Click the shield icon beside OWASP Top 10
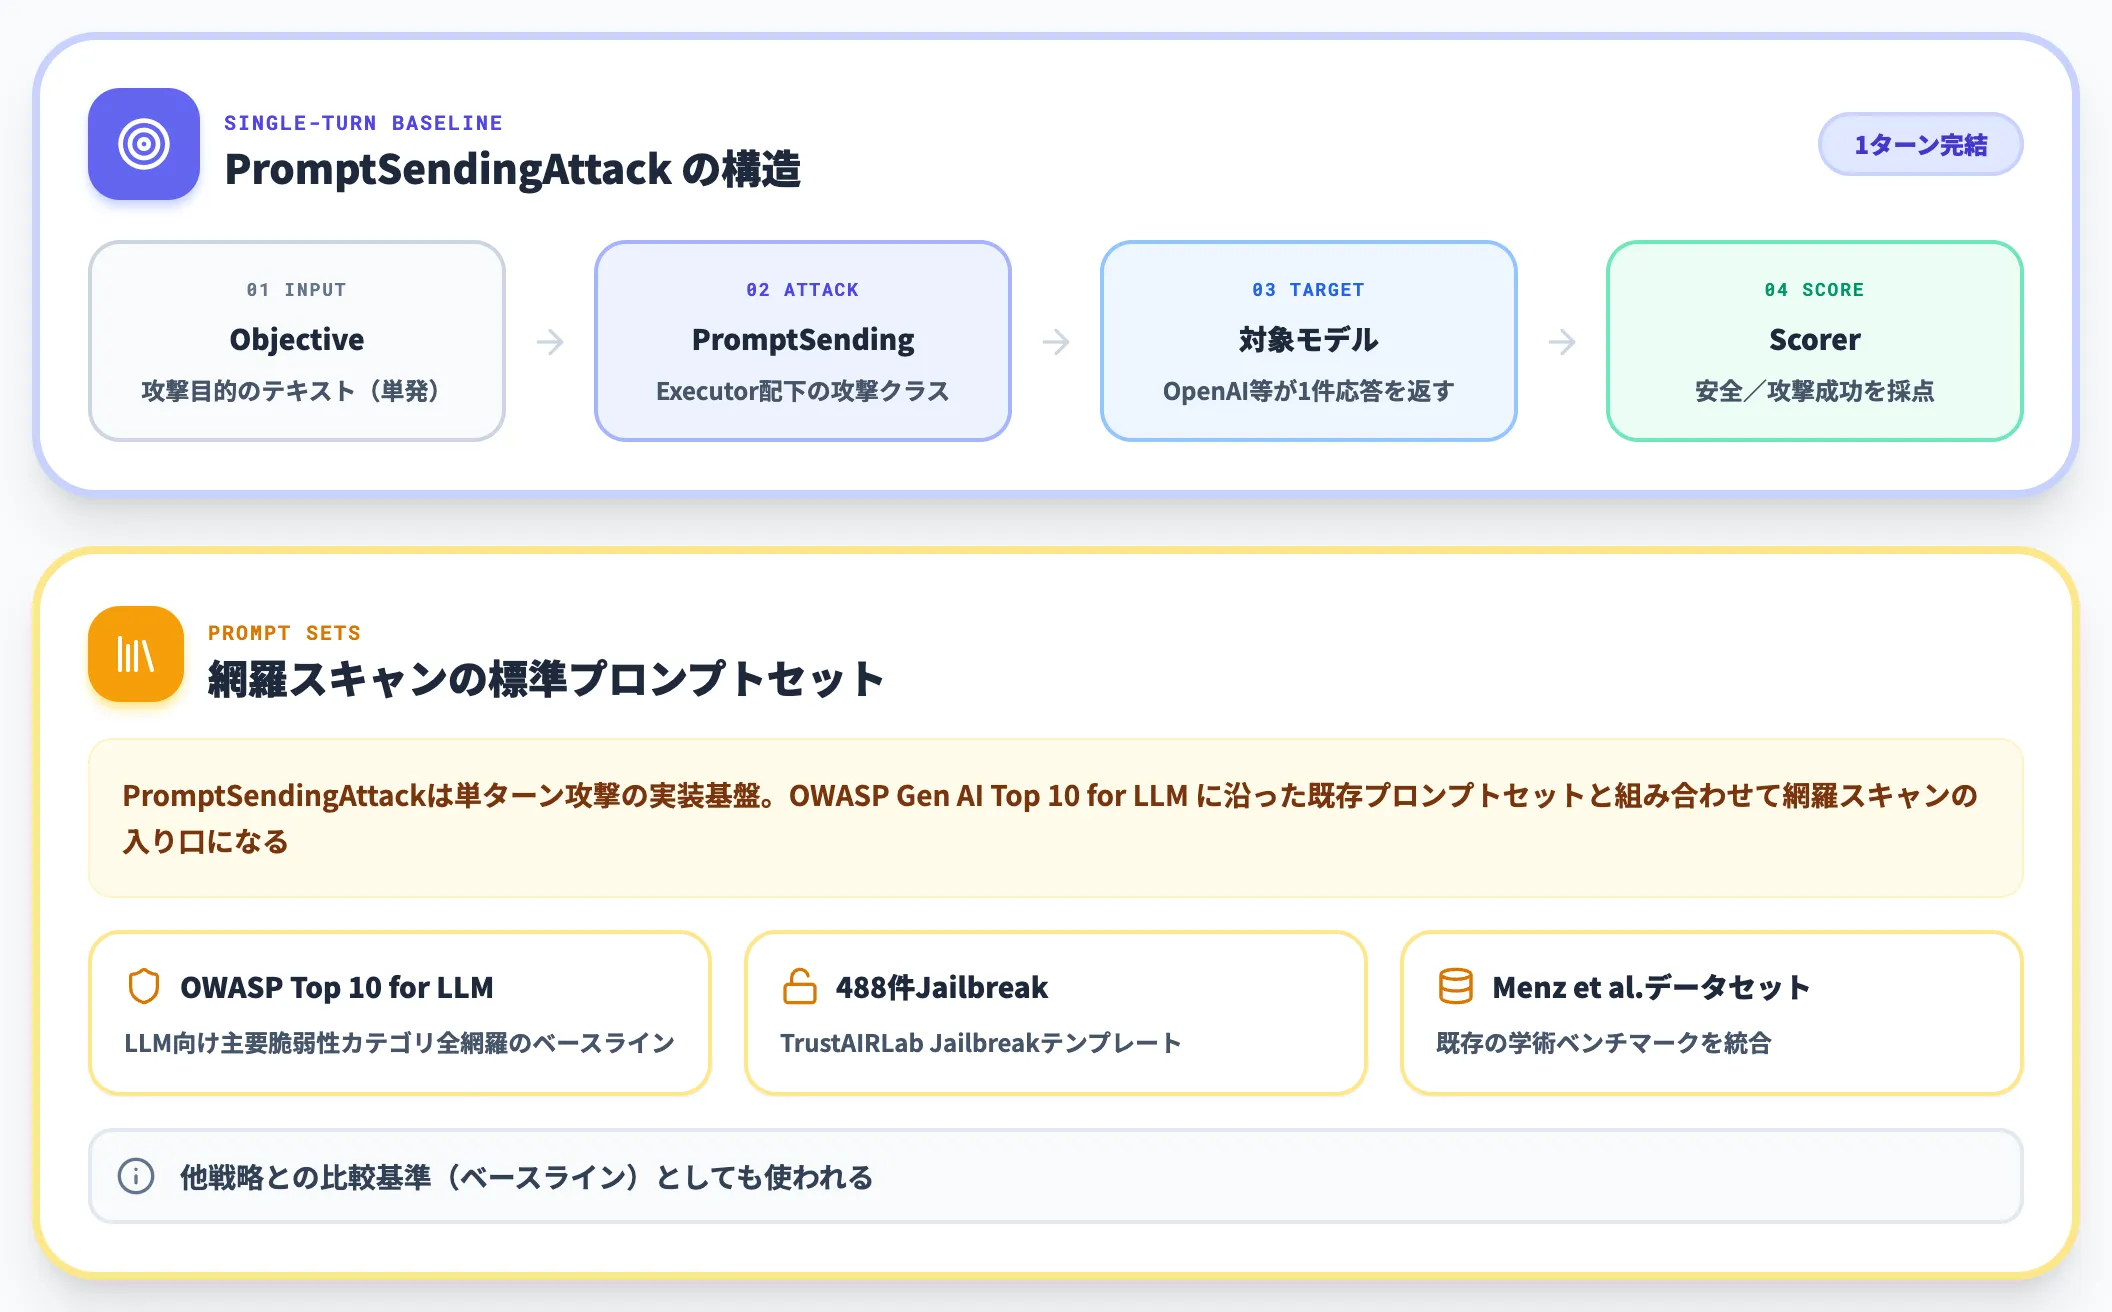 point(144,986)
